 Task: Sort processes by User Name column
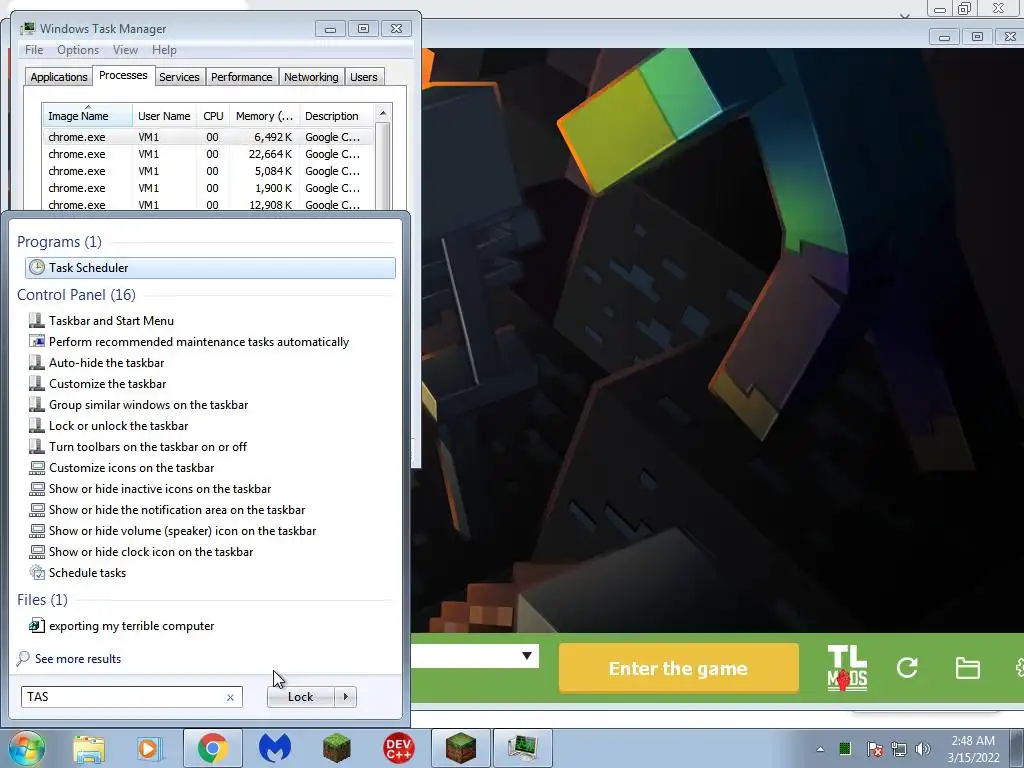165,116
